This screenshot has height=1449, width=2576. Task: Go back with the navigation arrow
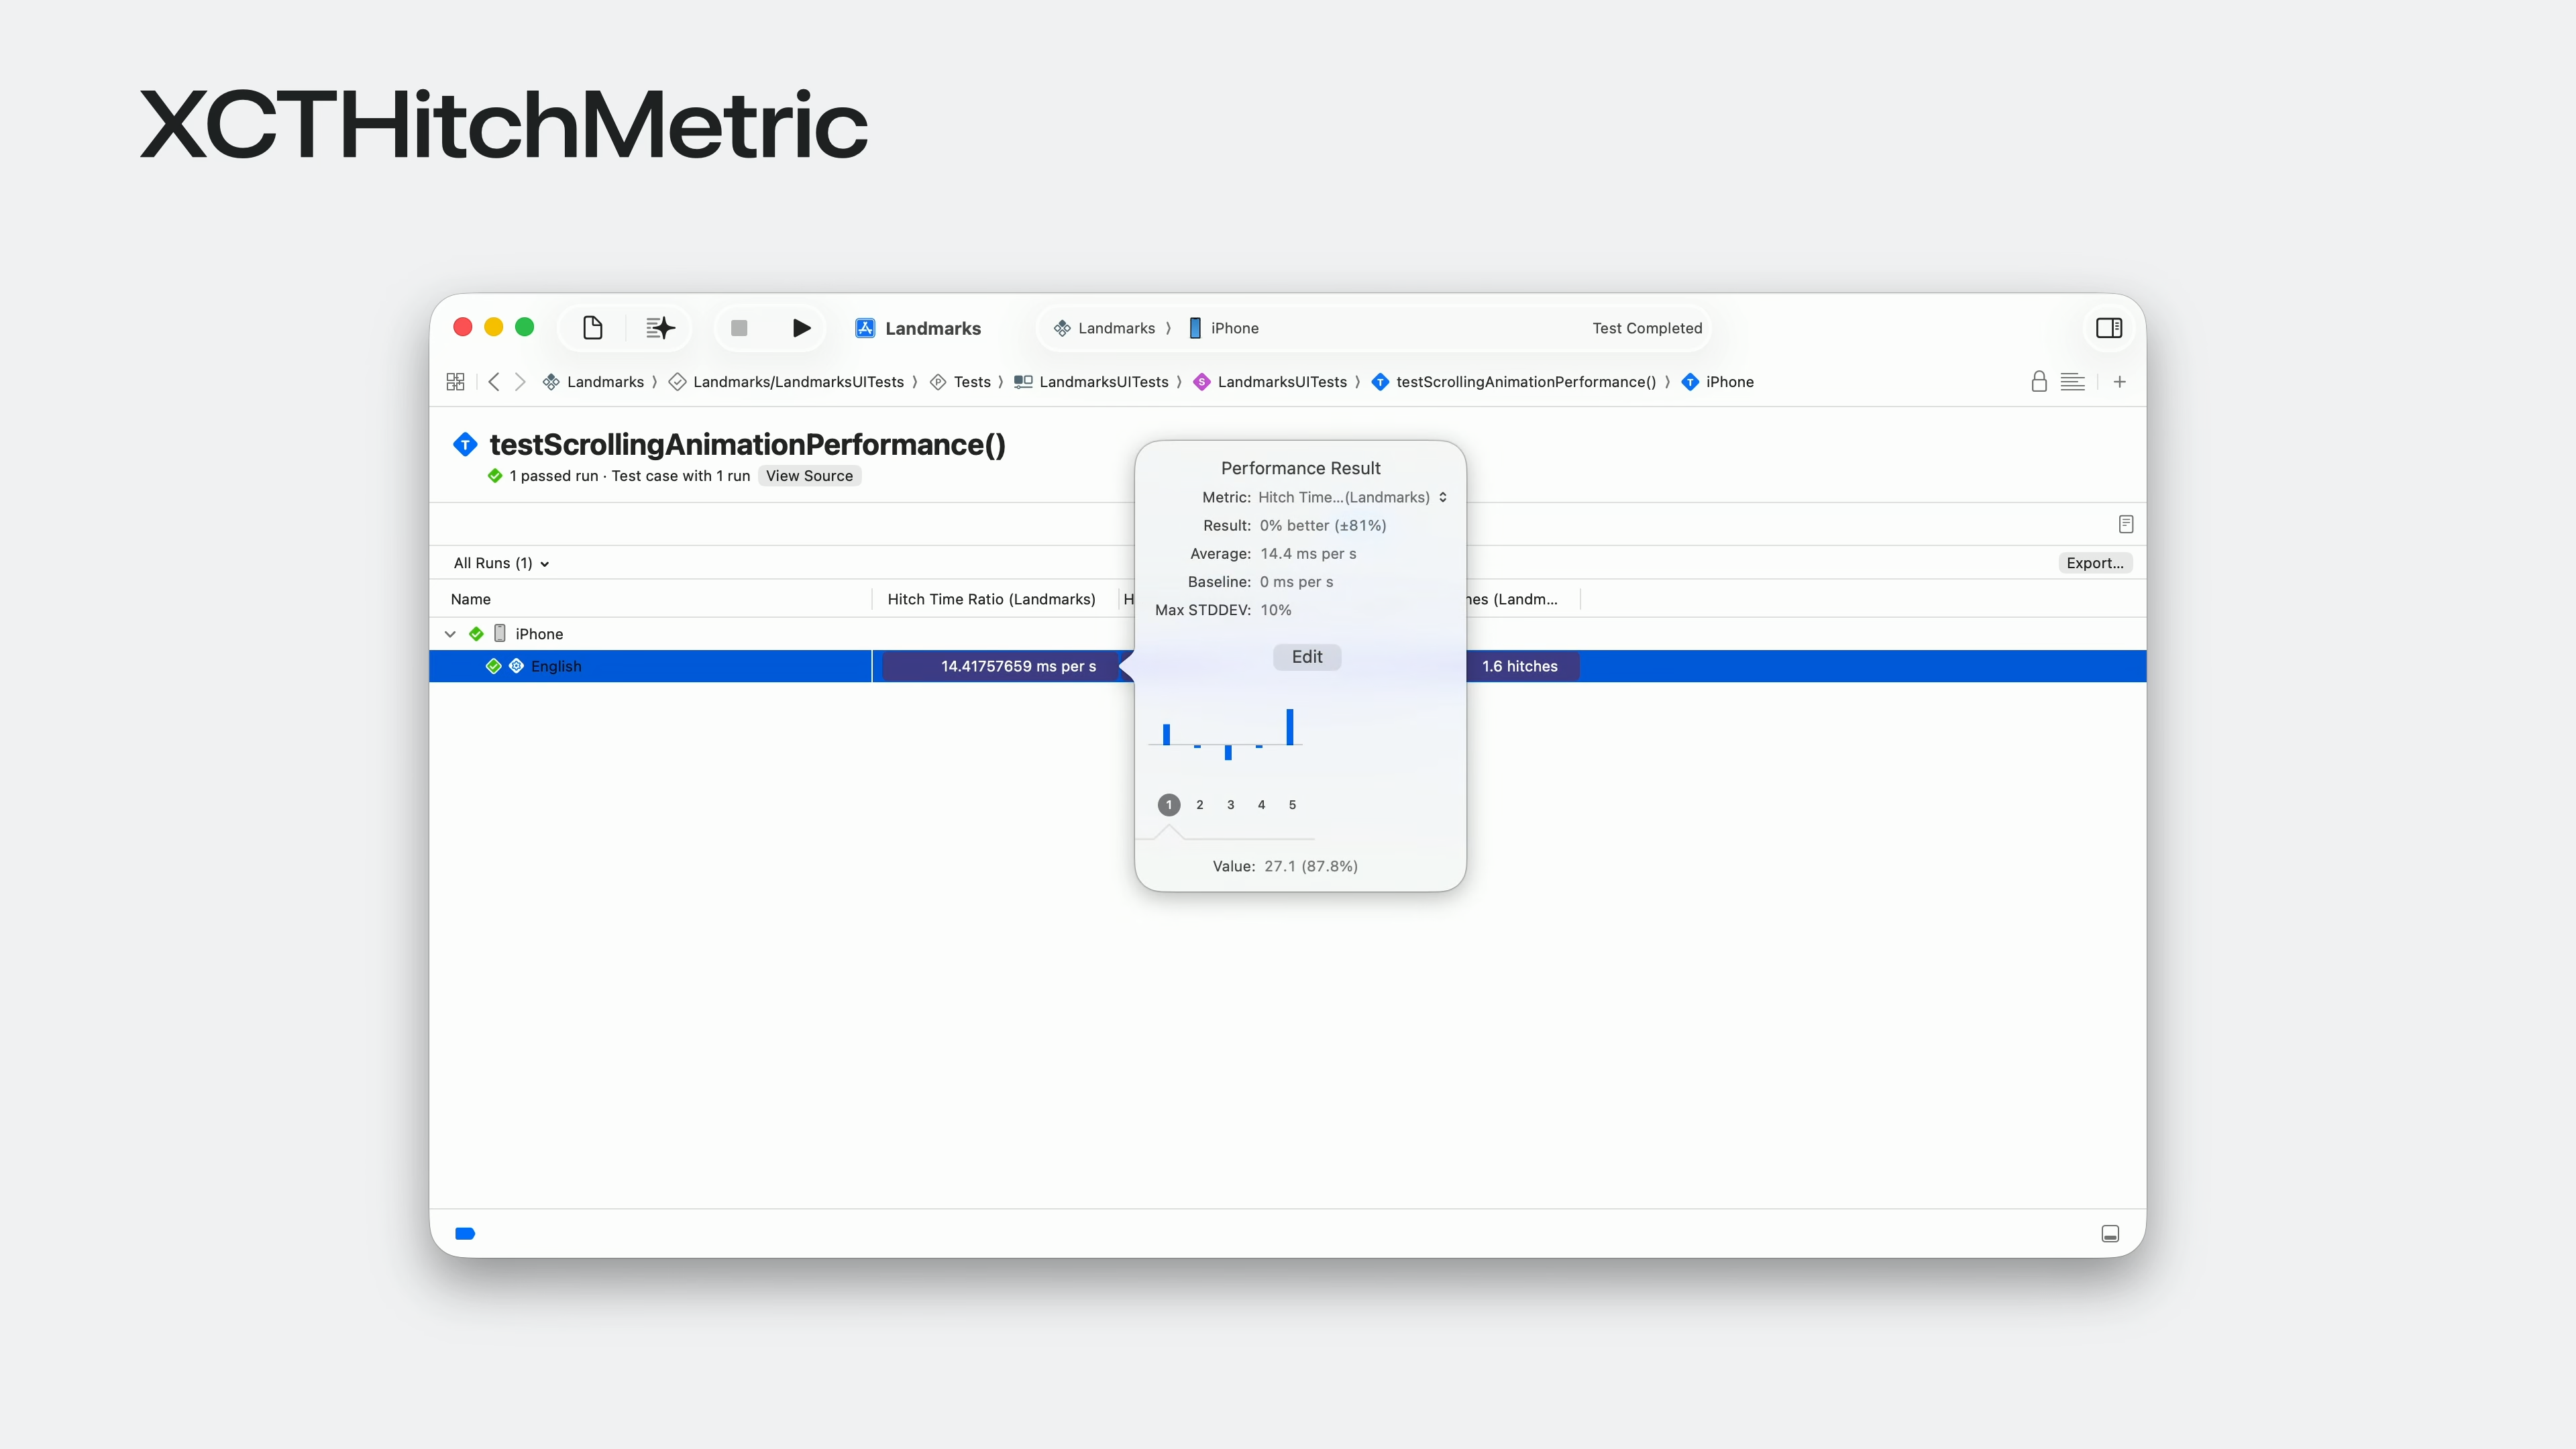tap(494, 382)
